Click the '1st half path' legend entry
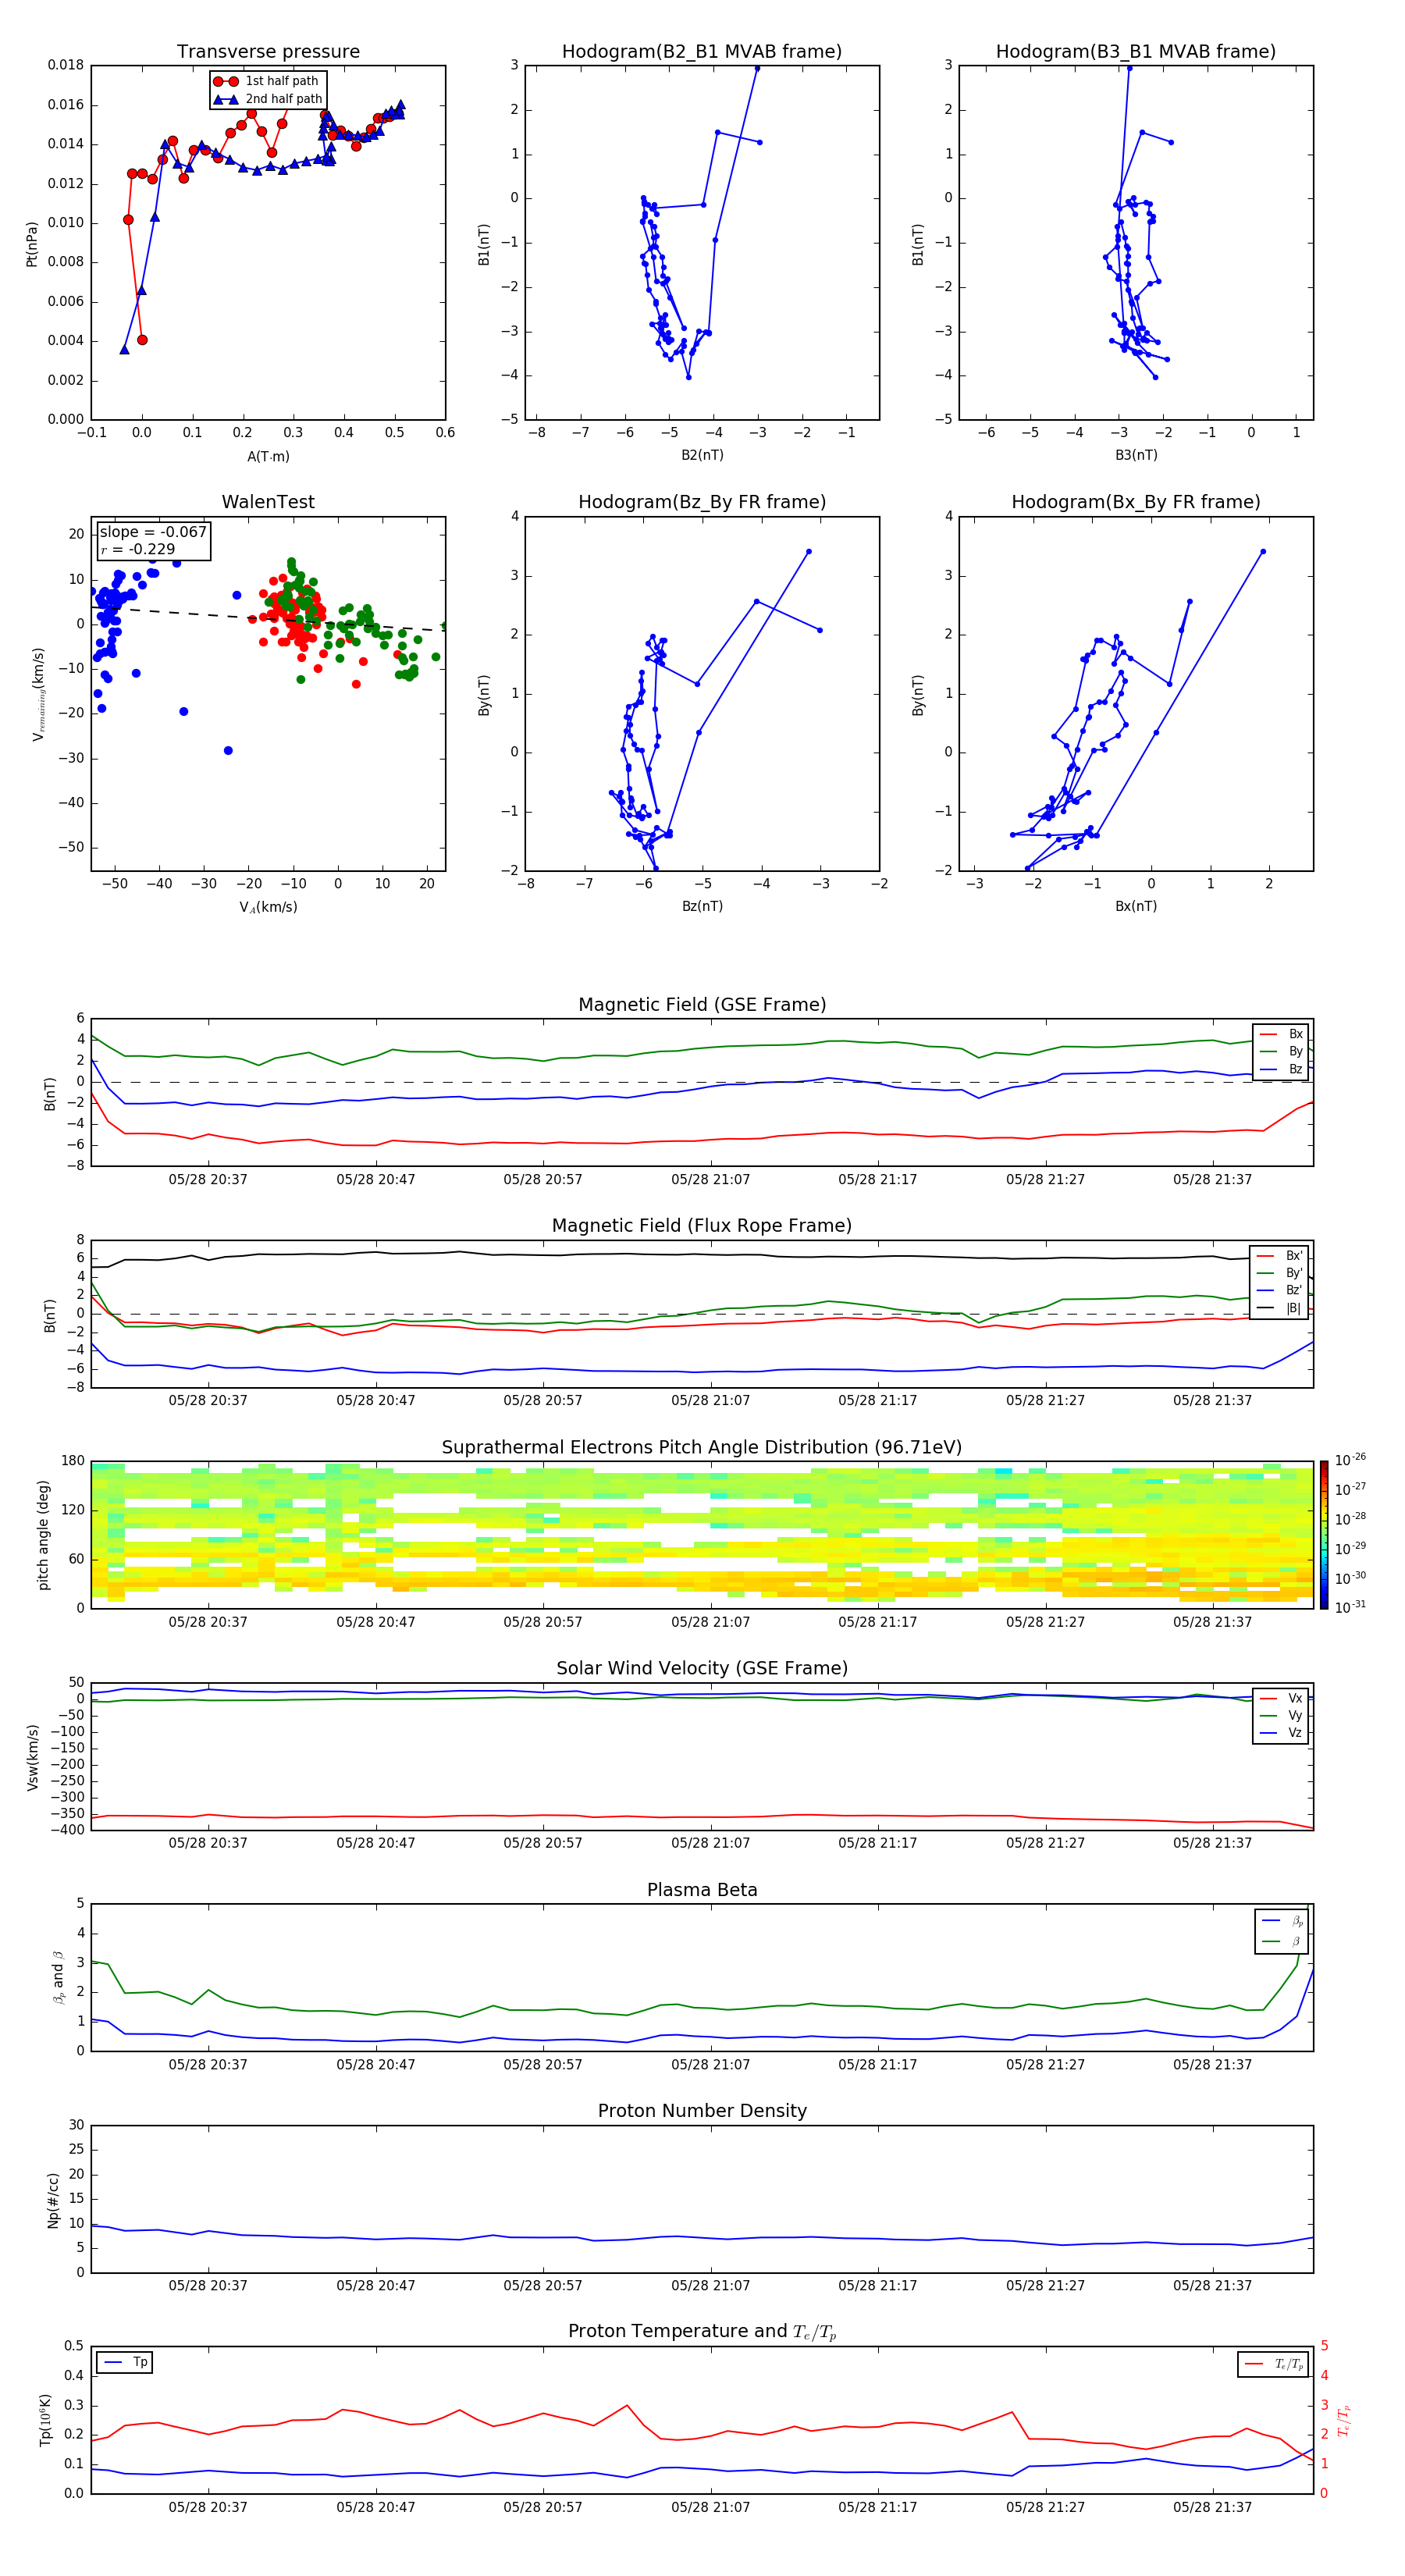The height and width of the screenshot is (2576, 1405). click(x=267, y=81)
